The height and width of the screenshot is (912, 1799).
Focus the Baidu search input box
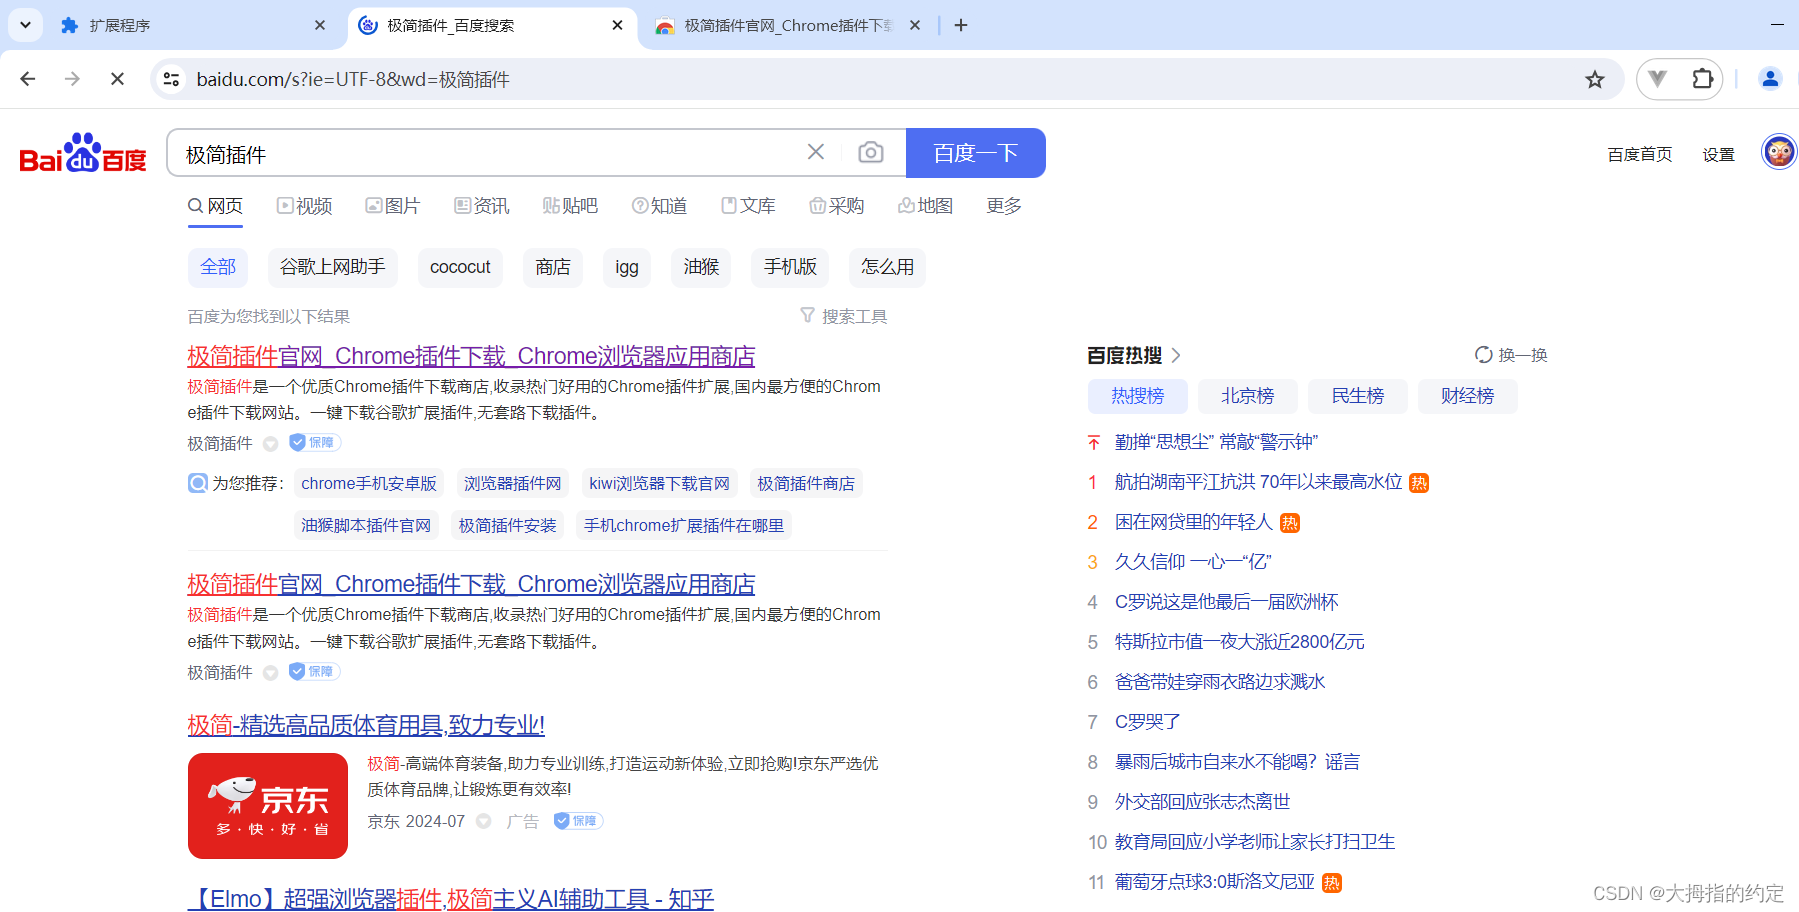click(490, 154)
